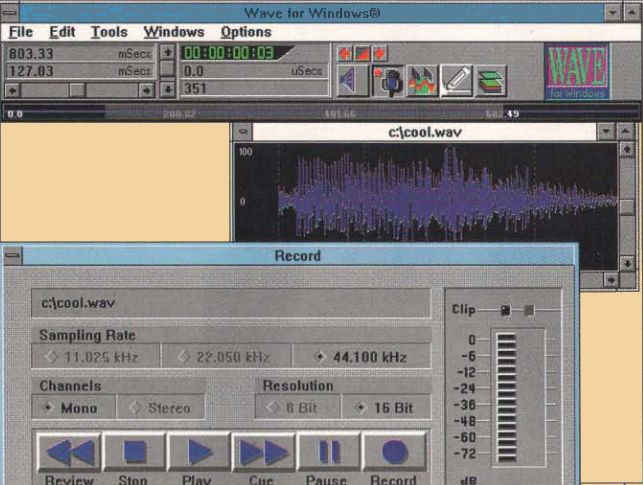Screen dimensions: 643x485
Task: Click the stacked layers tool icon
Action: pyautogui.click(x=490, y=81)
